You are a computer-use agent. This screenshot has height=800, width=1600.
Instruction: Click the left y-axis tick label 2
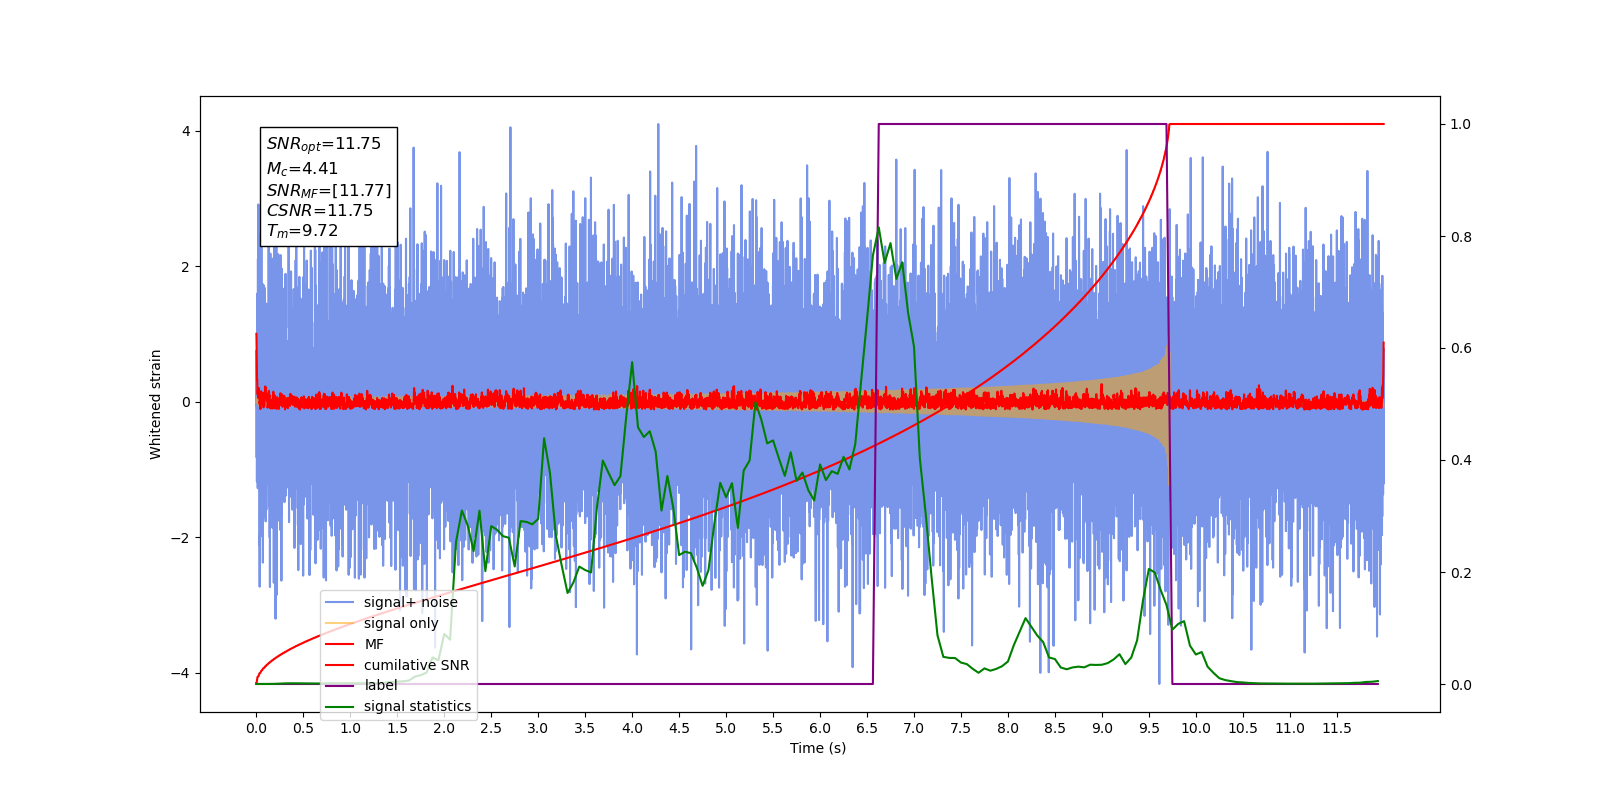(x=186, y=267)
